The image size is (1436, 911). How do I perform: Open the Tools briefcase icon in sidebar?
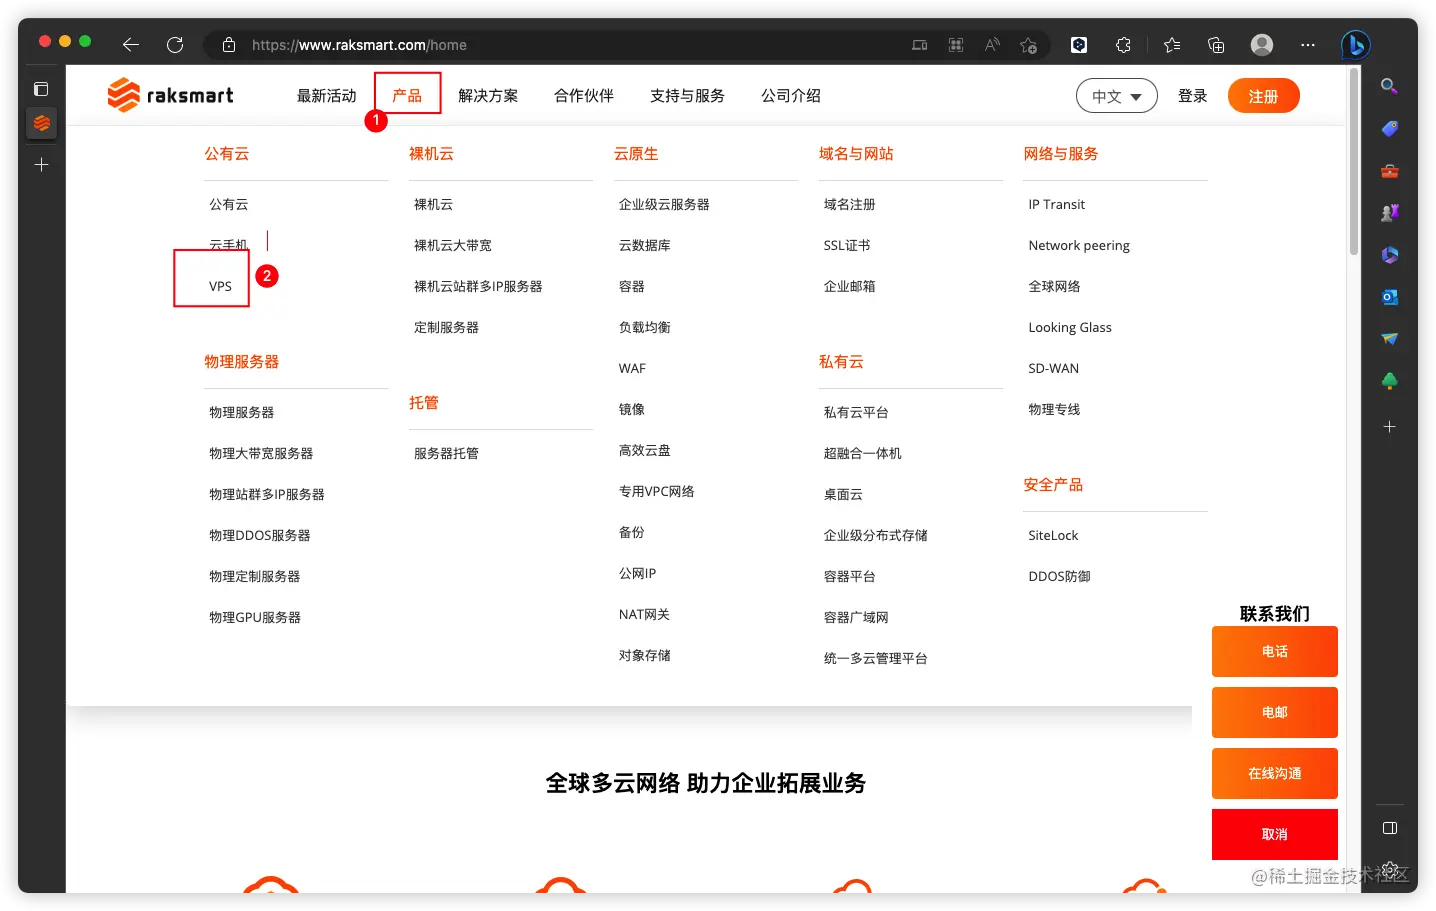point(1389,171)
